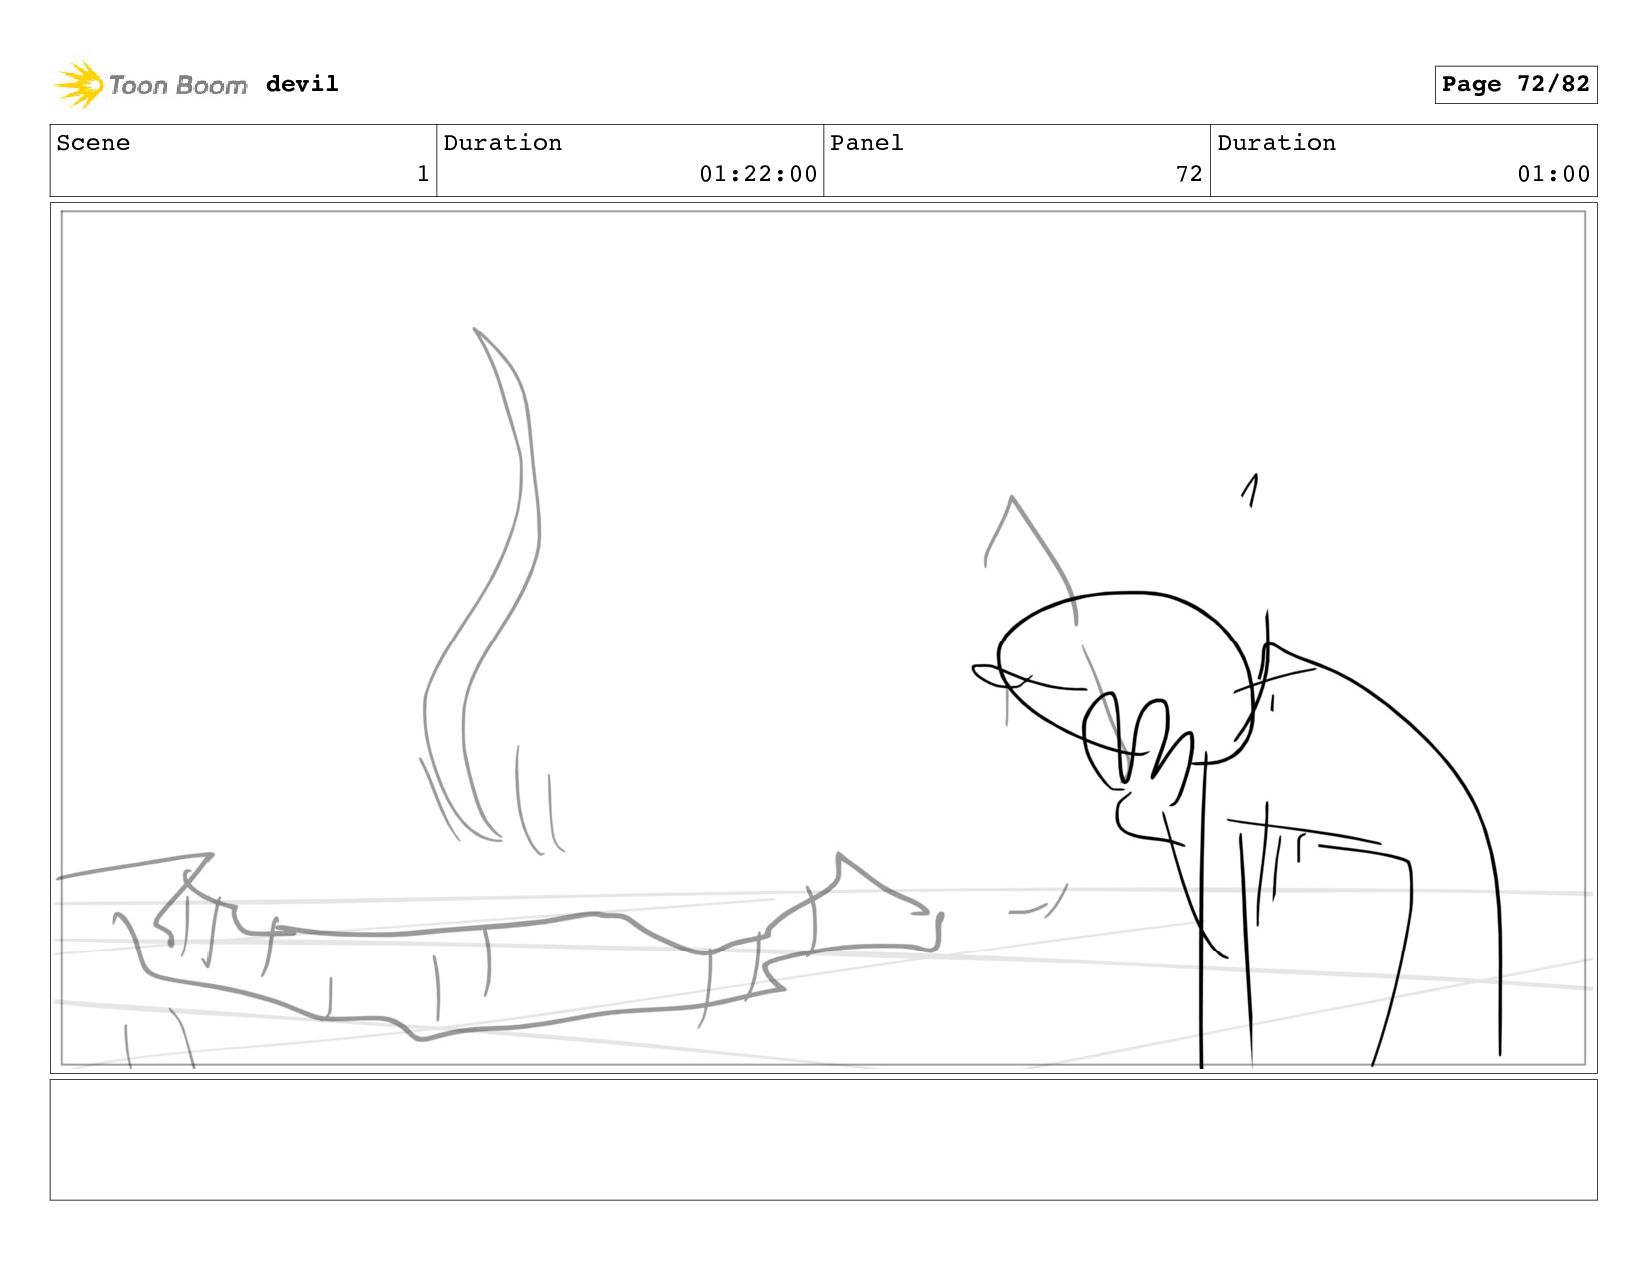Image resolution: width=1650 pixels, height=1275 pixels.
Task: Click the 'Page 72/82' page indicator
Action: point(1515,84)
